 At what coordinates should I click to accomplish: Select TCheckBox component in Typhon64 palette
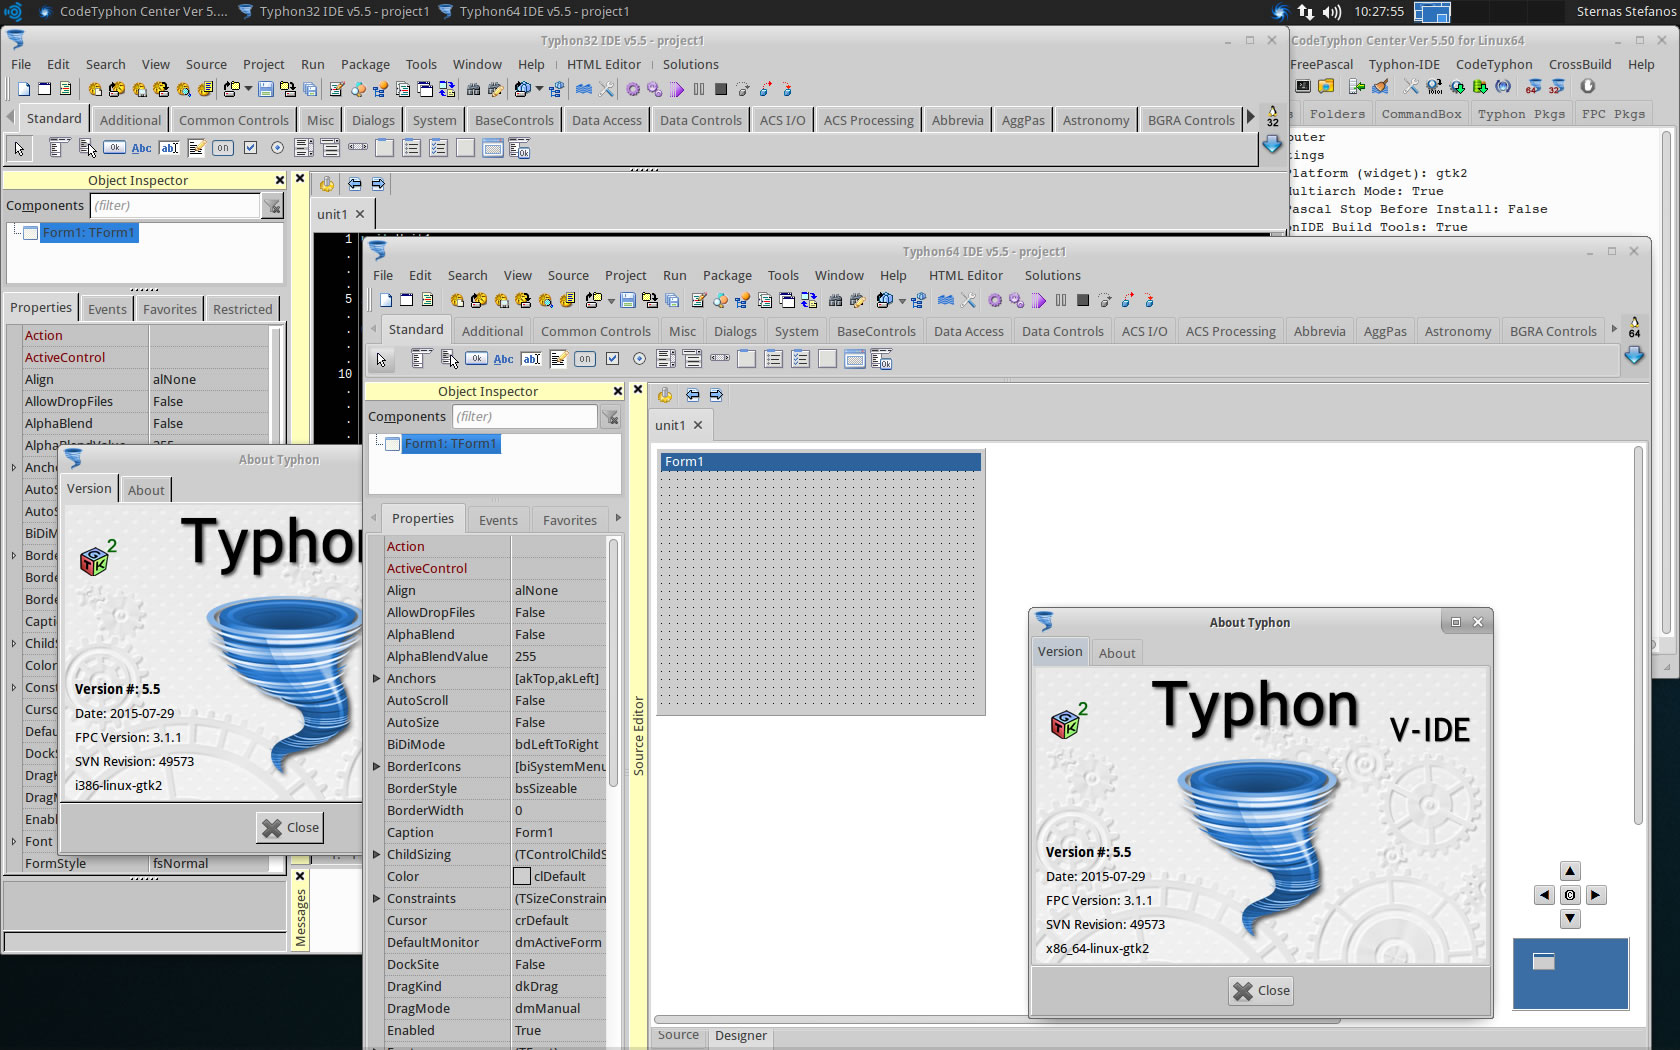click(x=612, y=359)
